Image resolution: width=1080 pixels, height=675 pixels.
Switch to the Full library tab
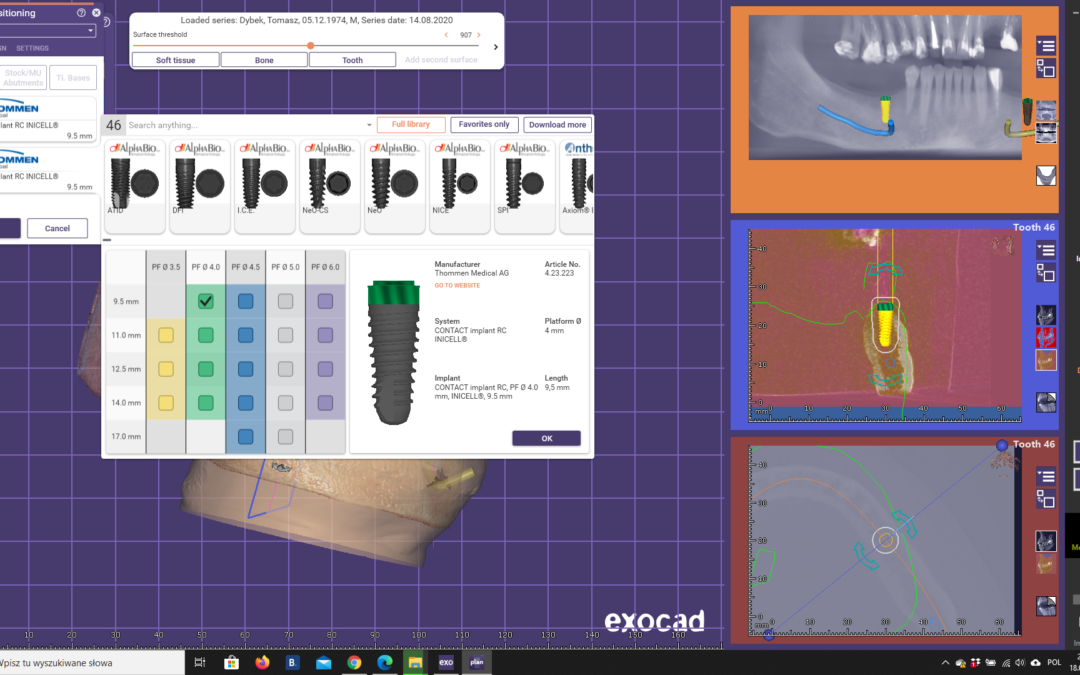point(411,125)
